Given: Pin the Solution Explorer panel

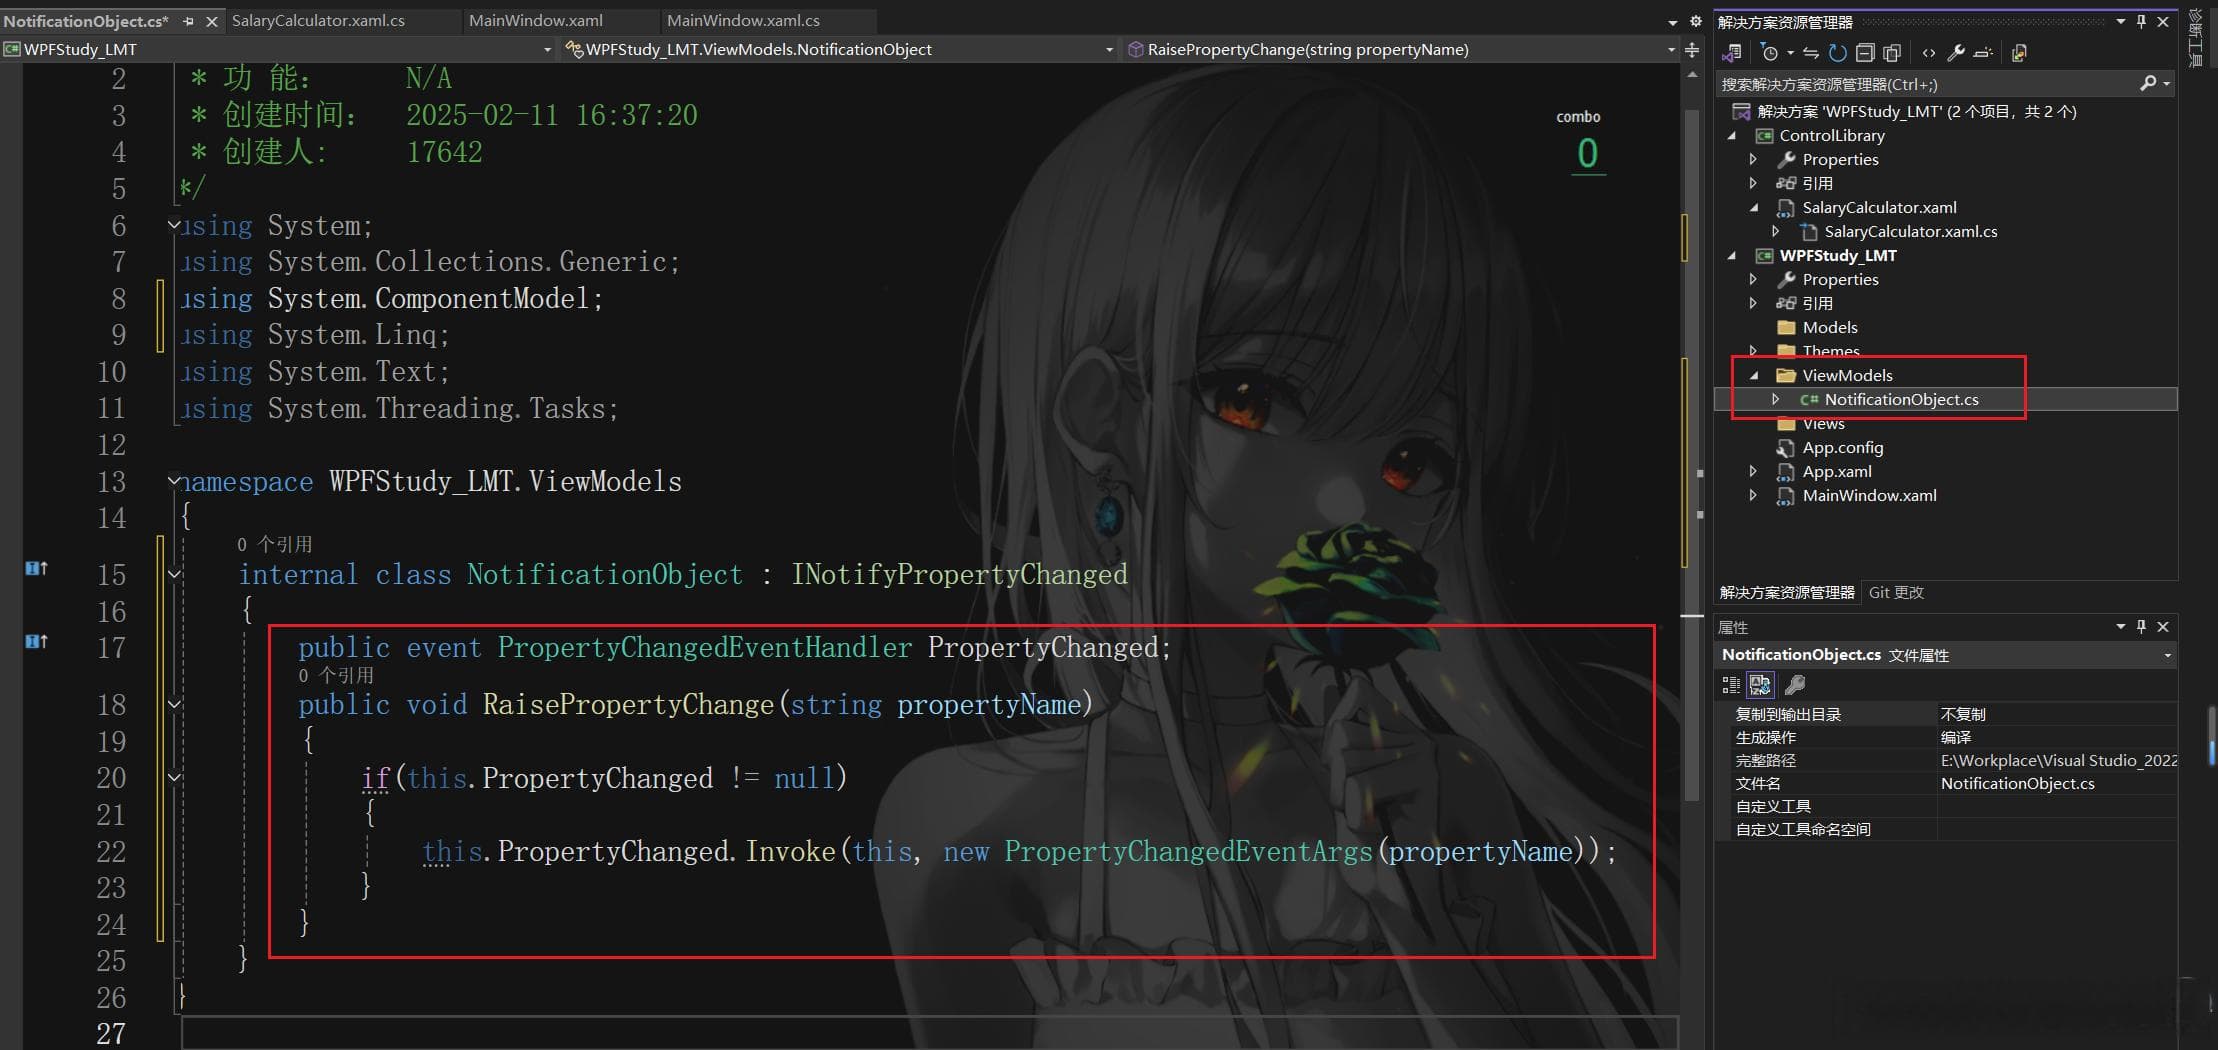Looking at the screenshot, I should [2141, 21].
